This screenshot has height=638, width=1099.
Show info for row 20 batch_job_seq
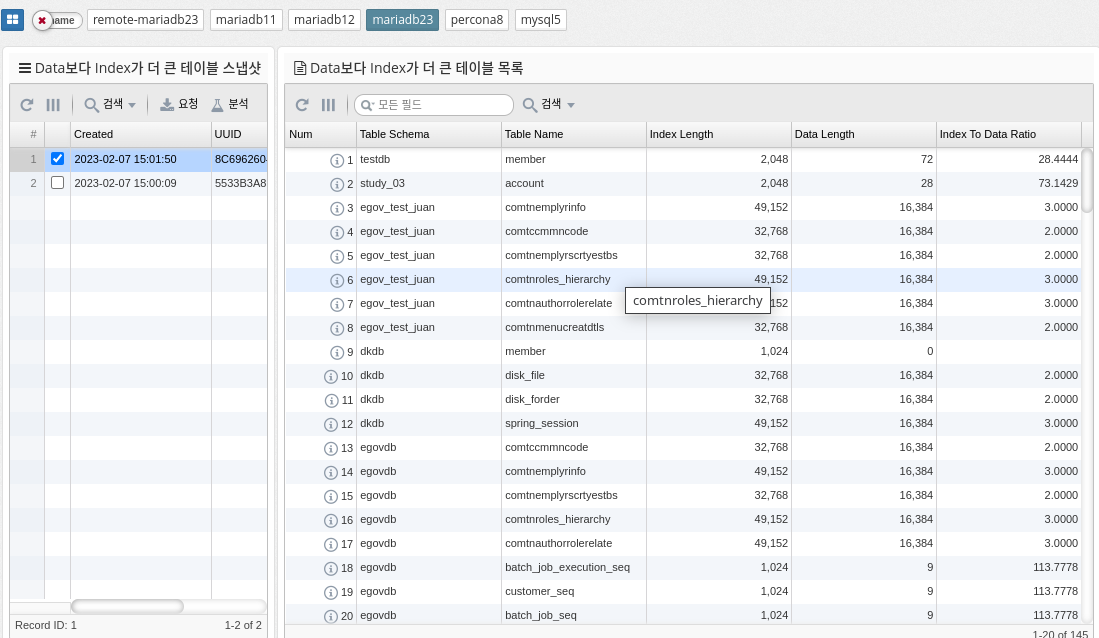[x=331, y=616]
